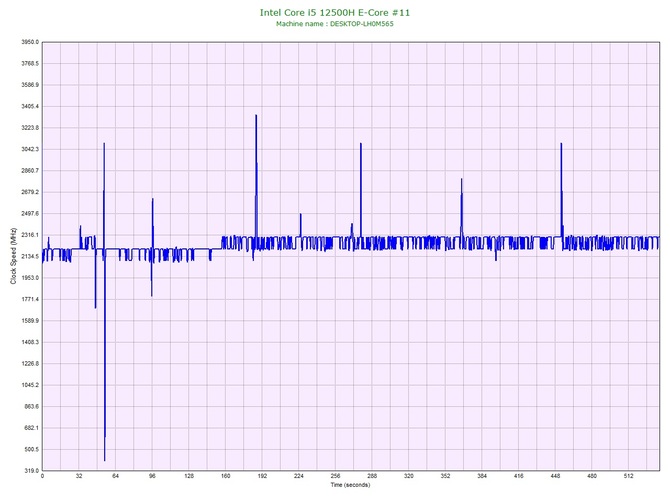Click the y-axis value 1226.8
This screenshot has height=502, width=670.
coord(30,364)
